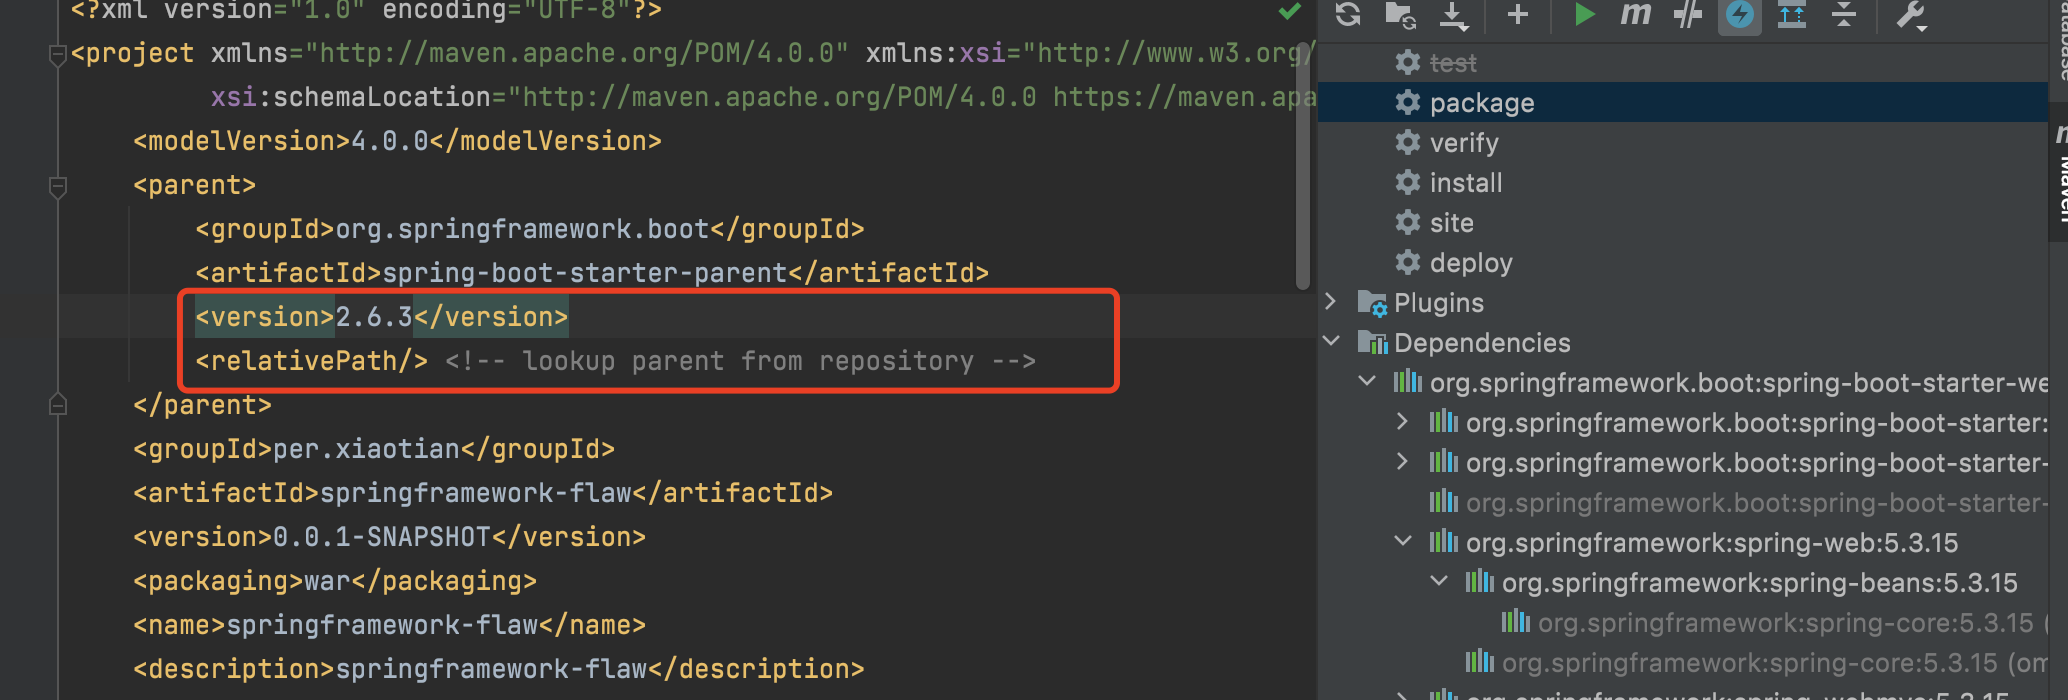Toggle code fold at parent tag
2068x700 pixels.
coord(58,186)
